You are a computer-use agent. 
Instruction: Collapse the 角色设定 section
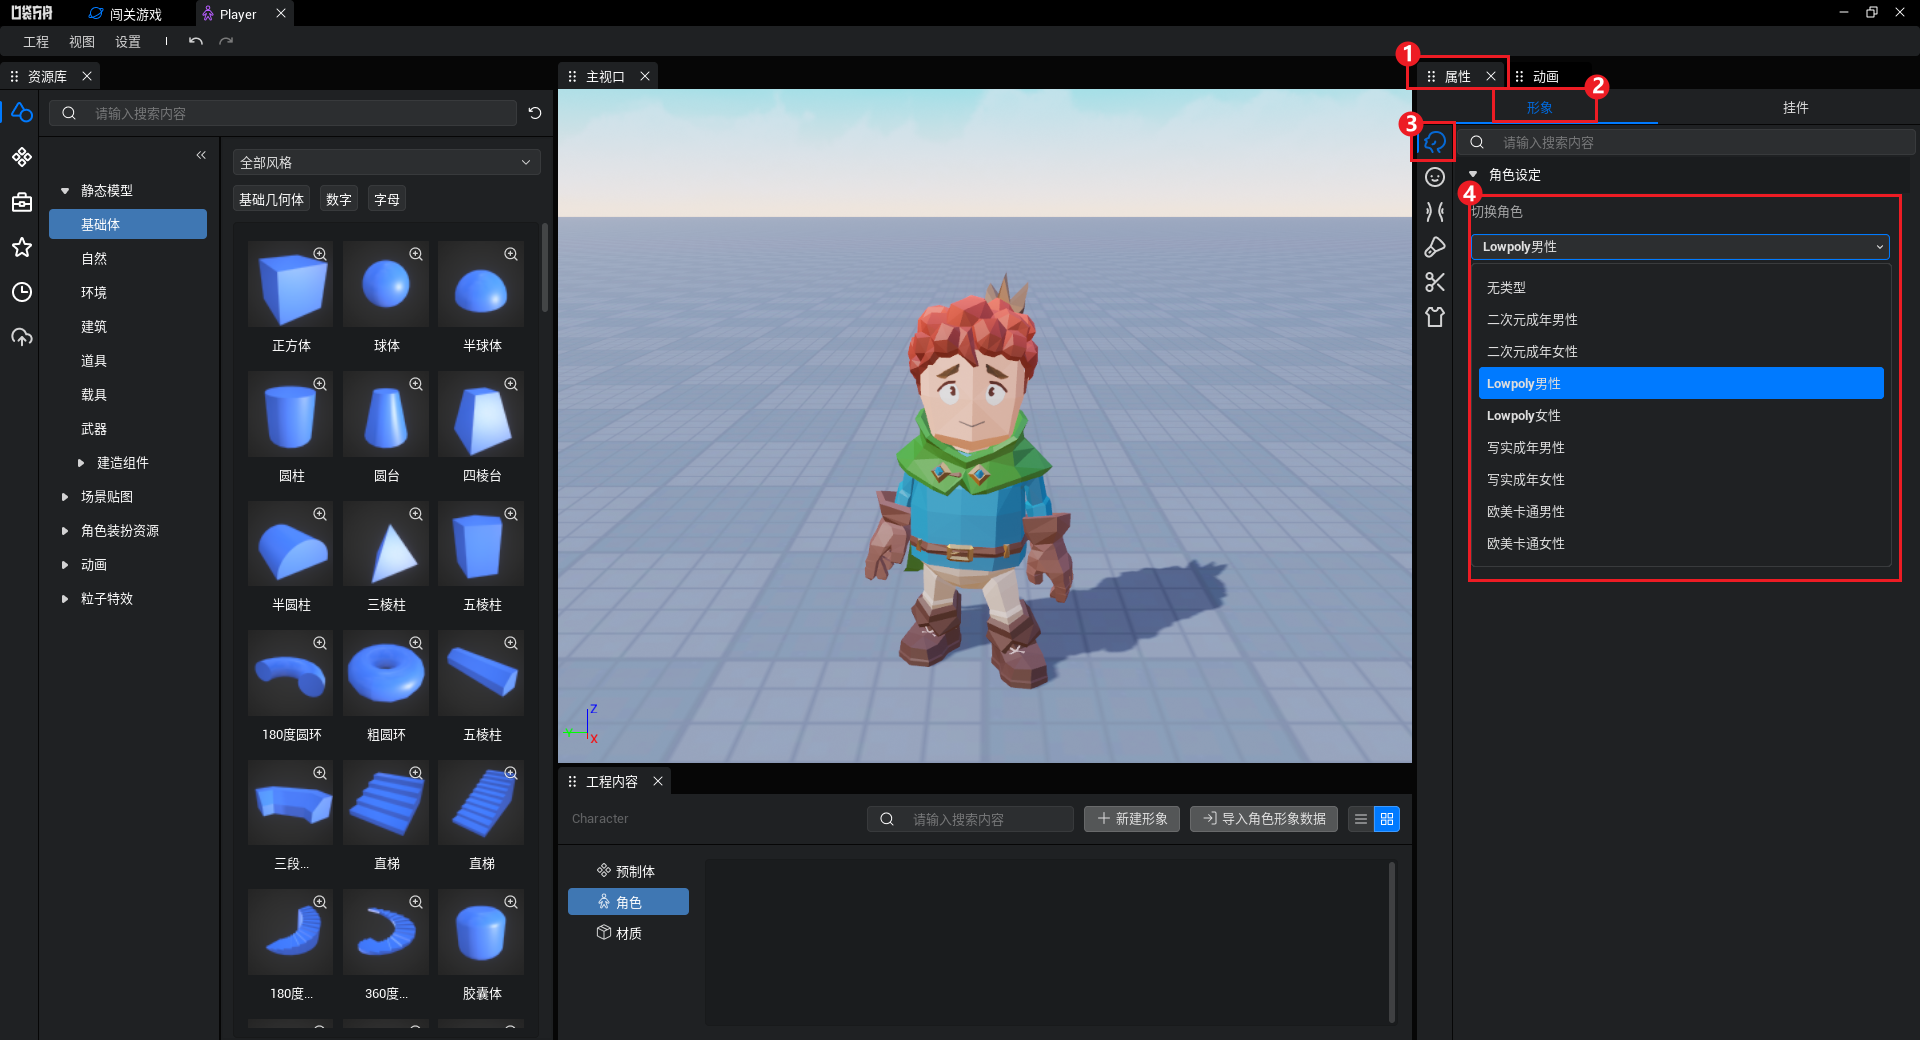pos(1473,175)
